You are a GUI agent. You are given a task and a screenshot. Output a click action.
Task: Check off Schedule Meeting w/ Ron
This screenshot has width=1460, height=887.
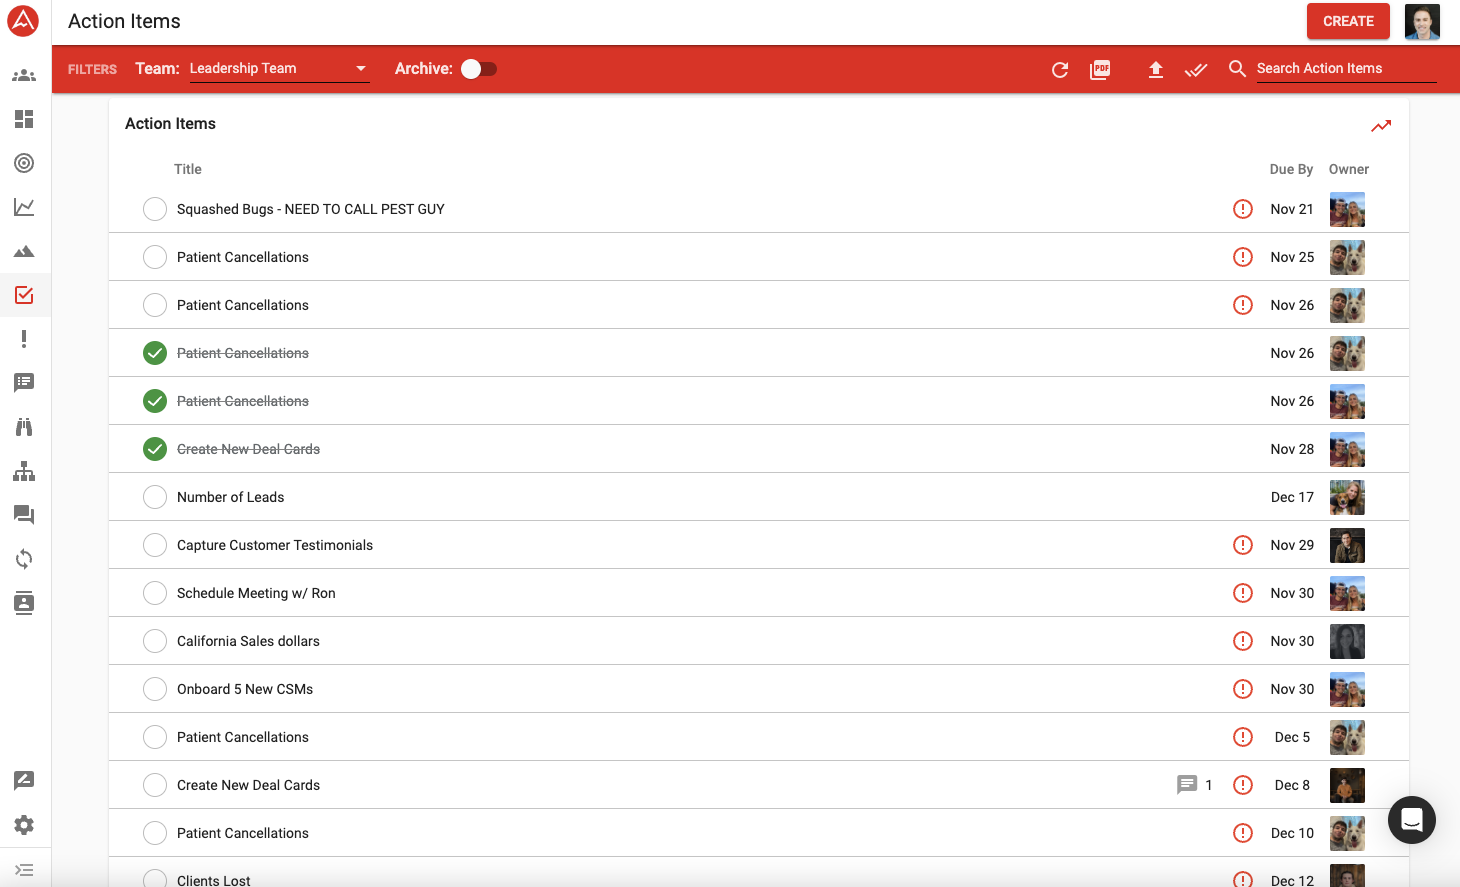155,593
